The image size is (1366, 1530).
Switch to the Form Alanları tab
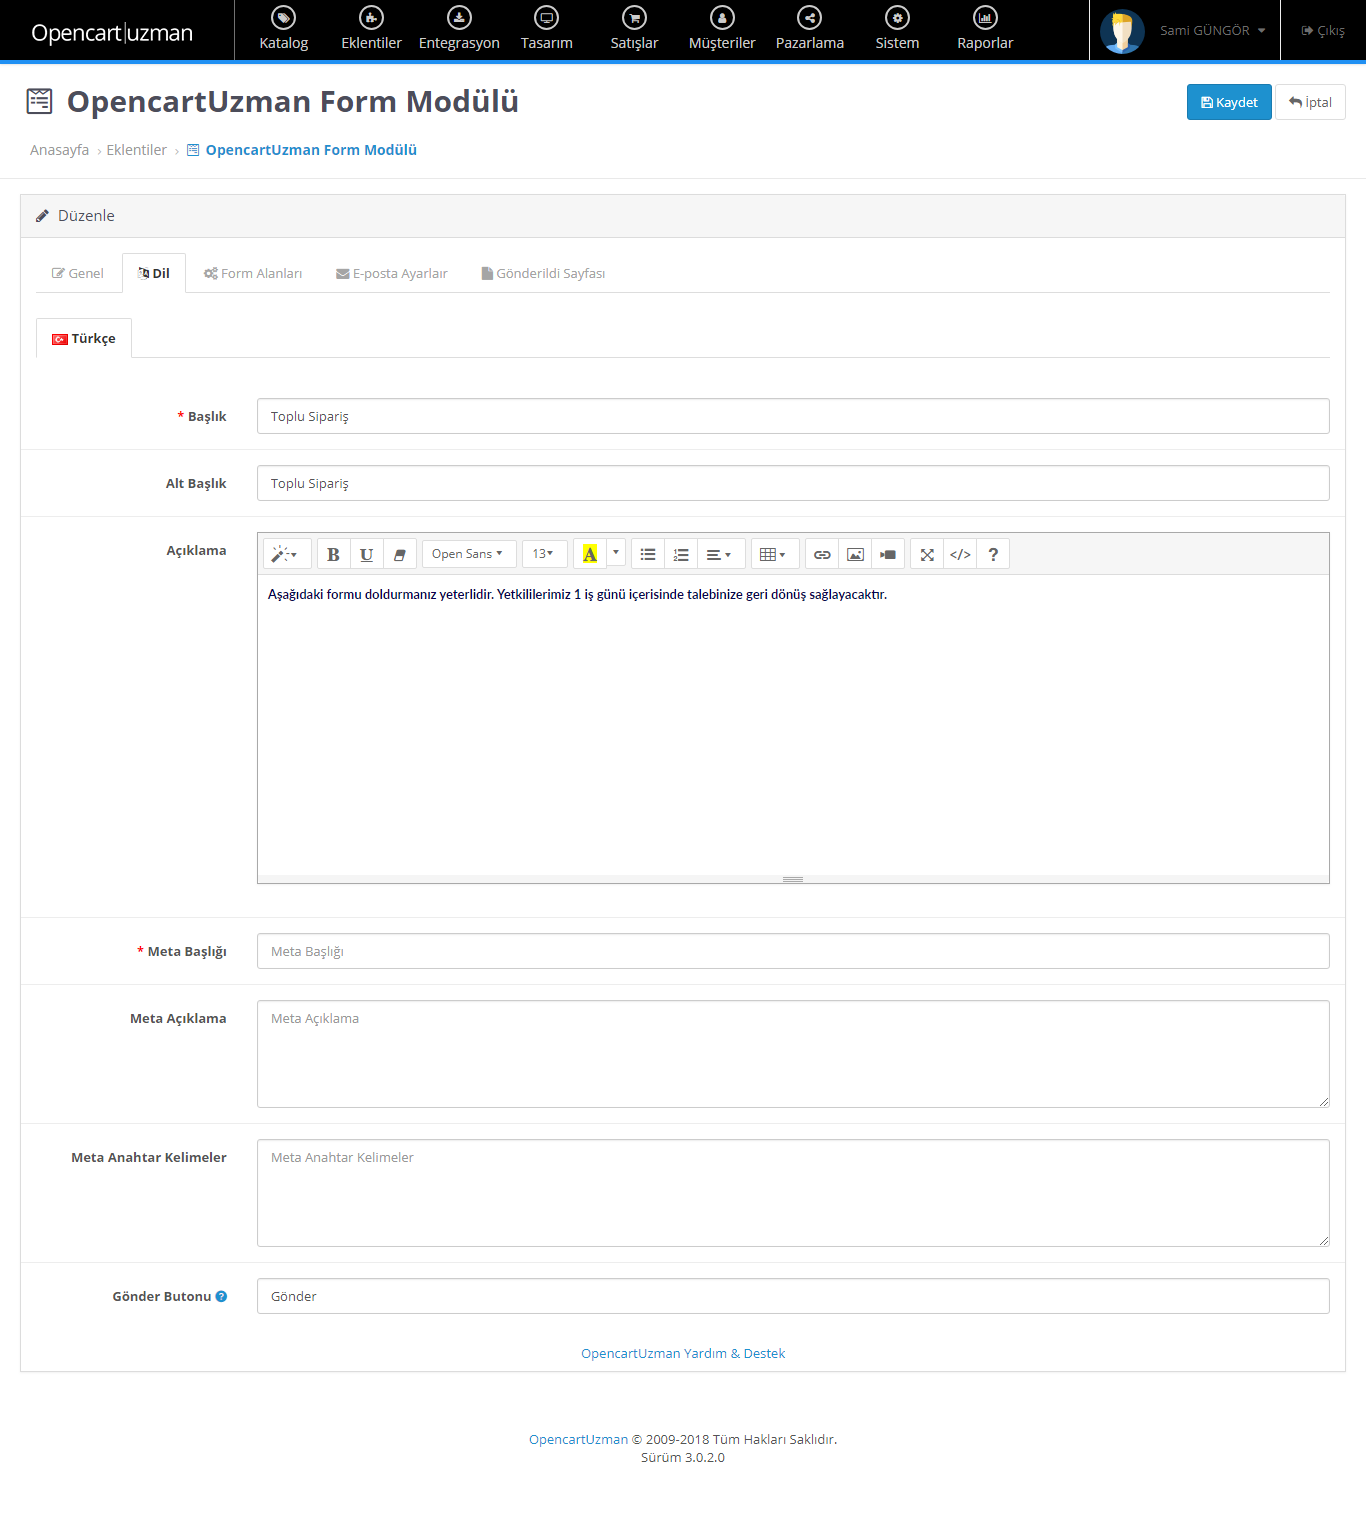[x=253, y=273]
